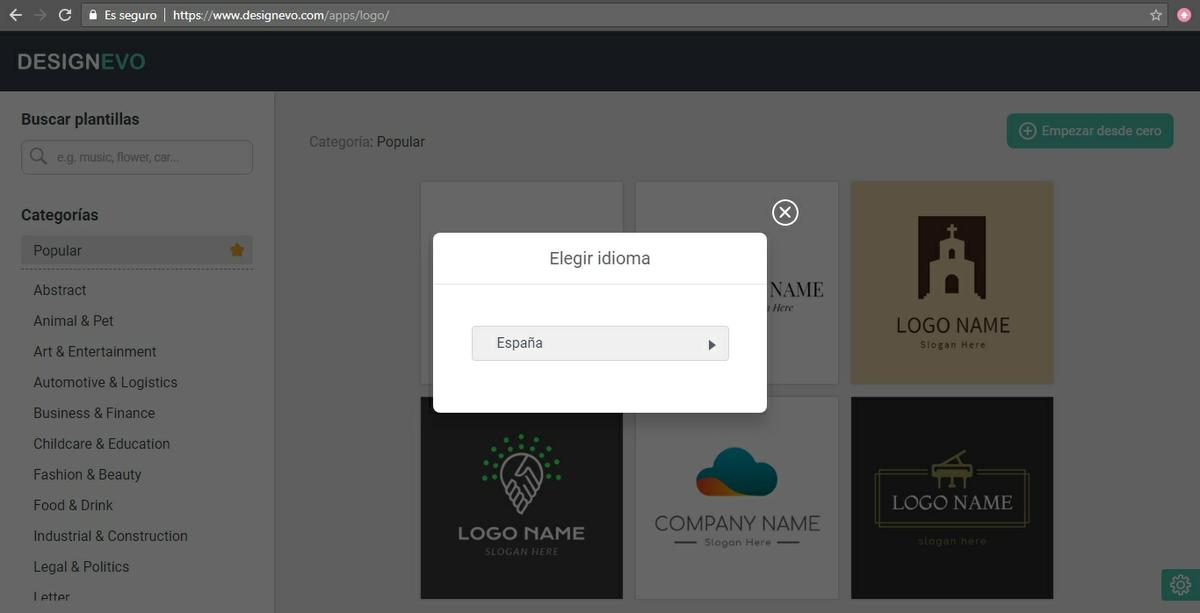Screen dimensions: 1200x613
Task: Open the Business & Finance category
Action: [x=94, y=413]
